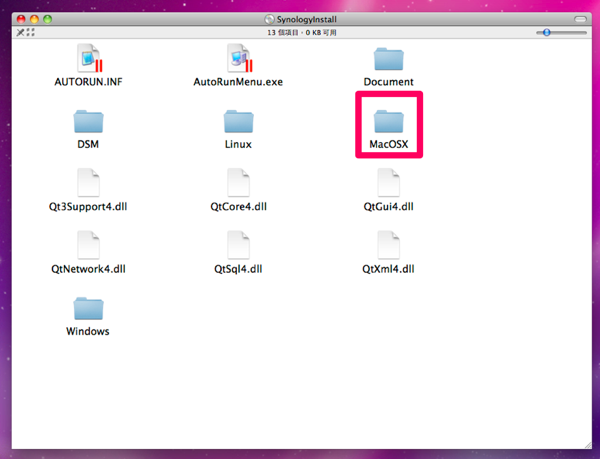Minimize the SynologyInstall window
This screenshot has width=600, height=459.
tap(34, 19)
